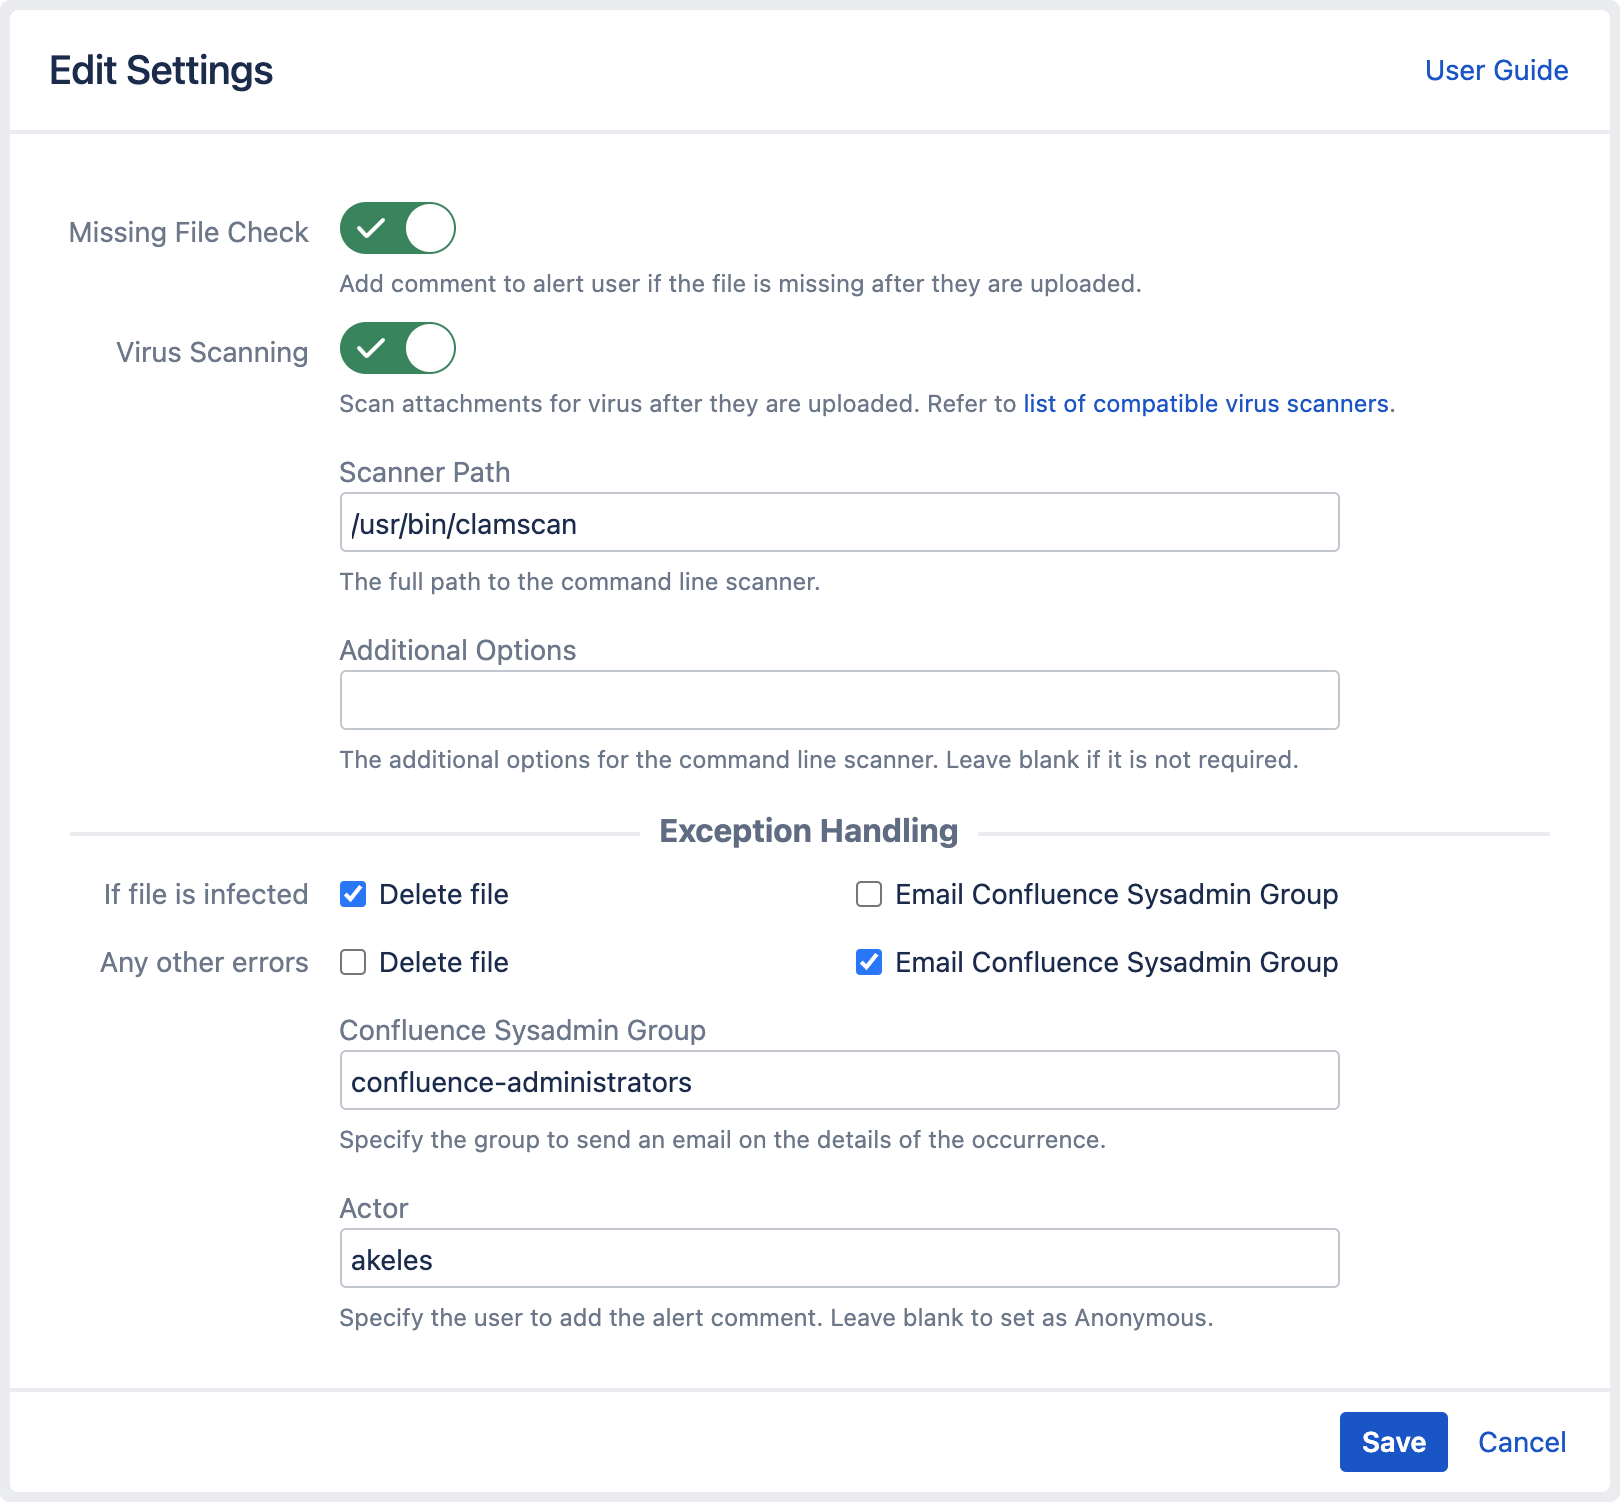Click the Actor field containing akeles
This screenshot has height=1502, width=1620.
839,1258
